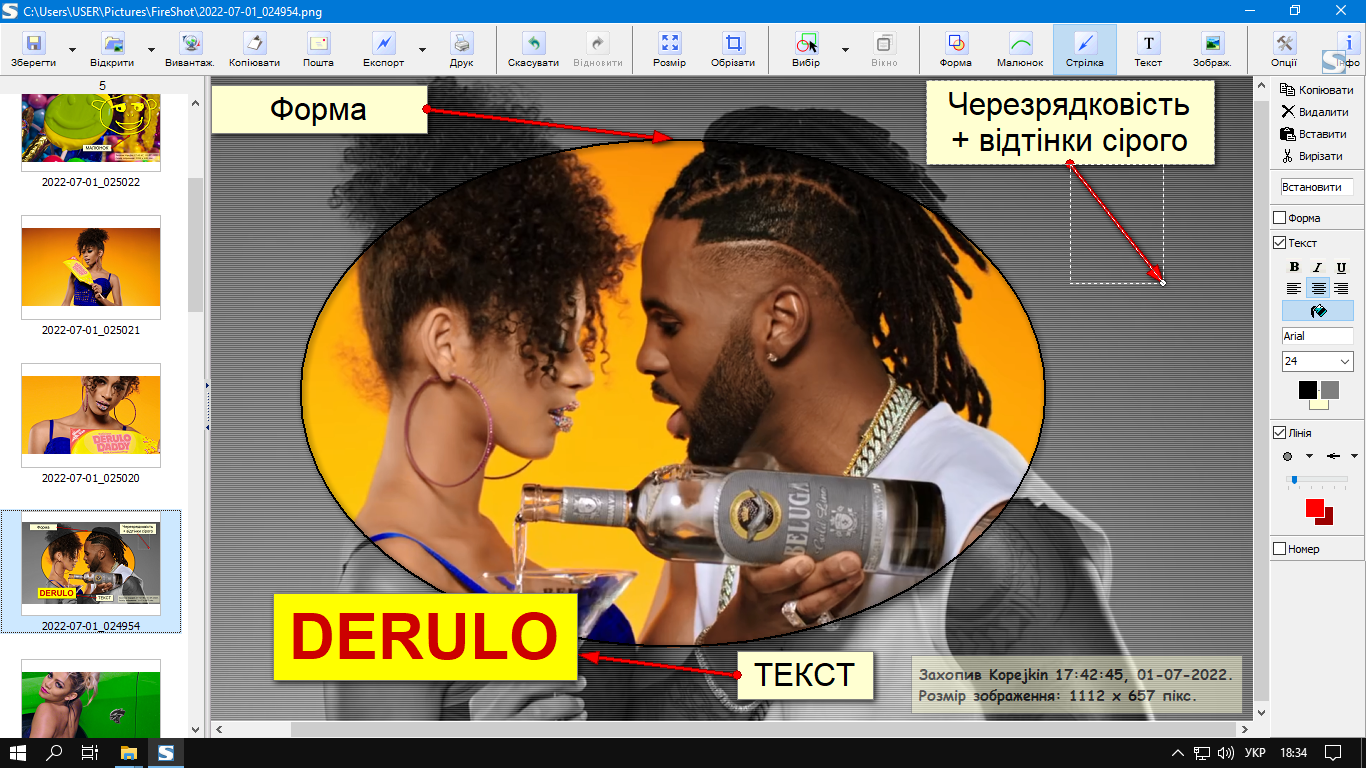Image resolution: width=1366 pixels, height=768 pixels.
Task: Select thumbnail 2022-07-01_025022
Action: 91,132
